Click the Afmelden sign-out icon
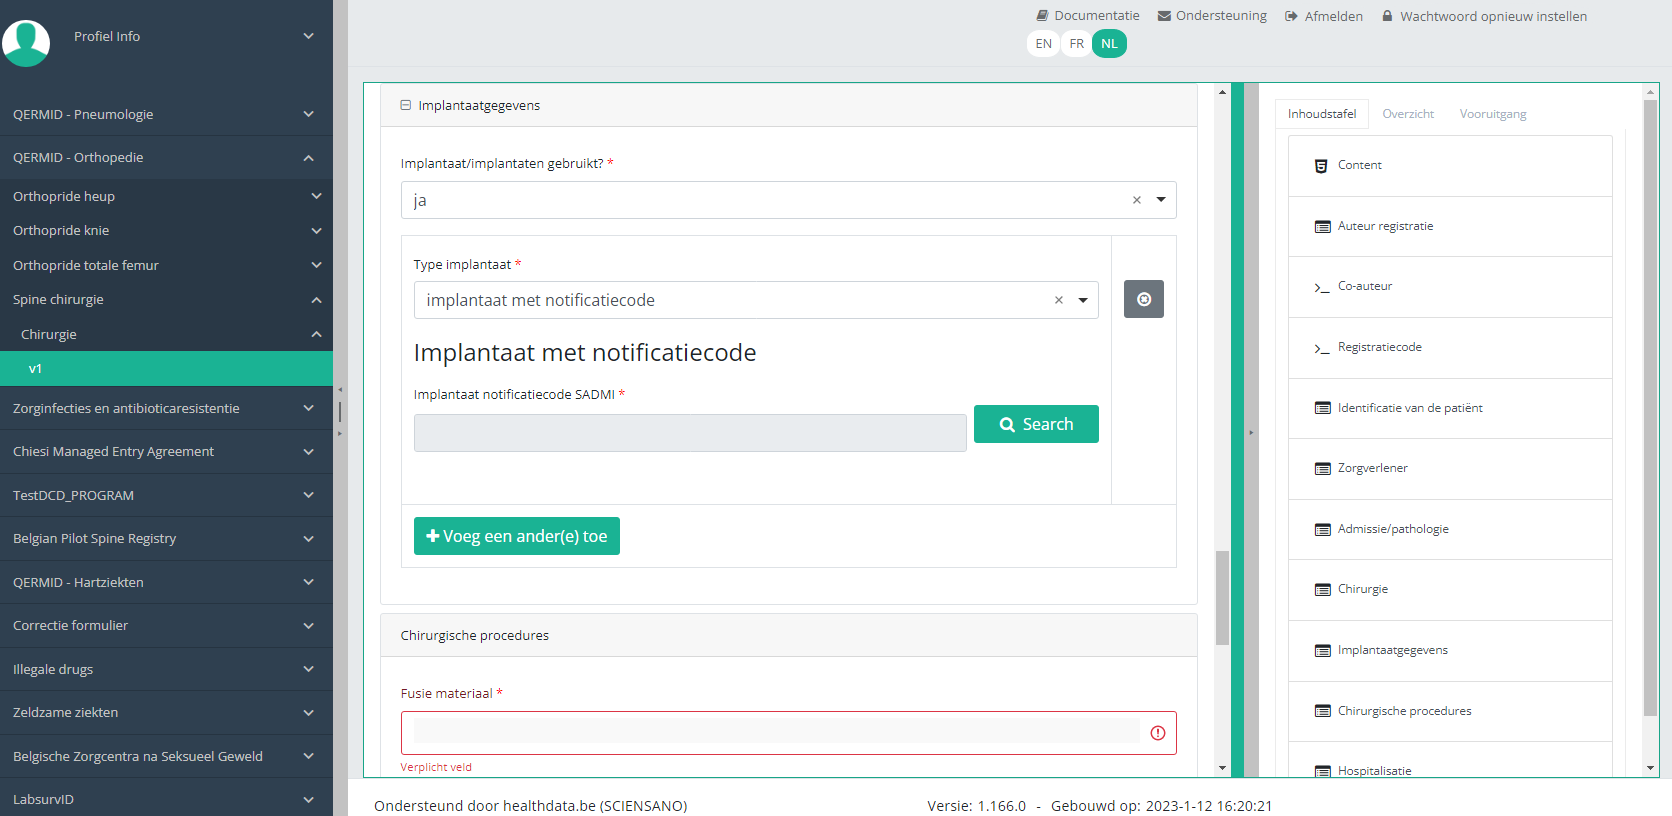The image size is (1672, 816). point(1291,16)
